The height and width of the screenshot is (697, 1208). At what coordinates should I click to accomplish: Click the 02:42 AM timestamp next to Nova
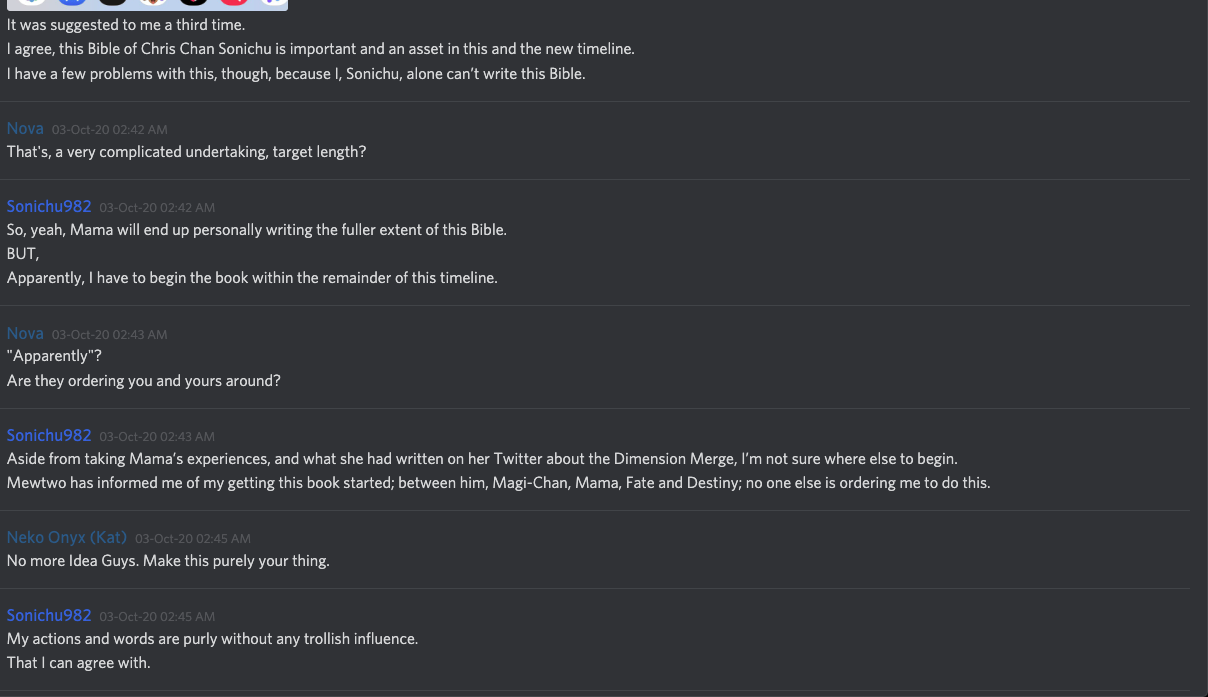pyautogui.click(x=110, y=129)
